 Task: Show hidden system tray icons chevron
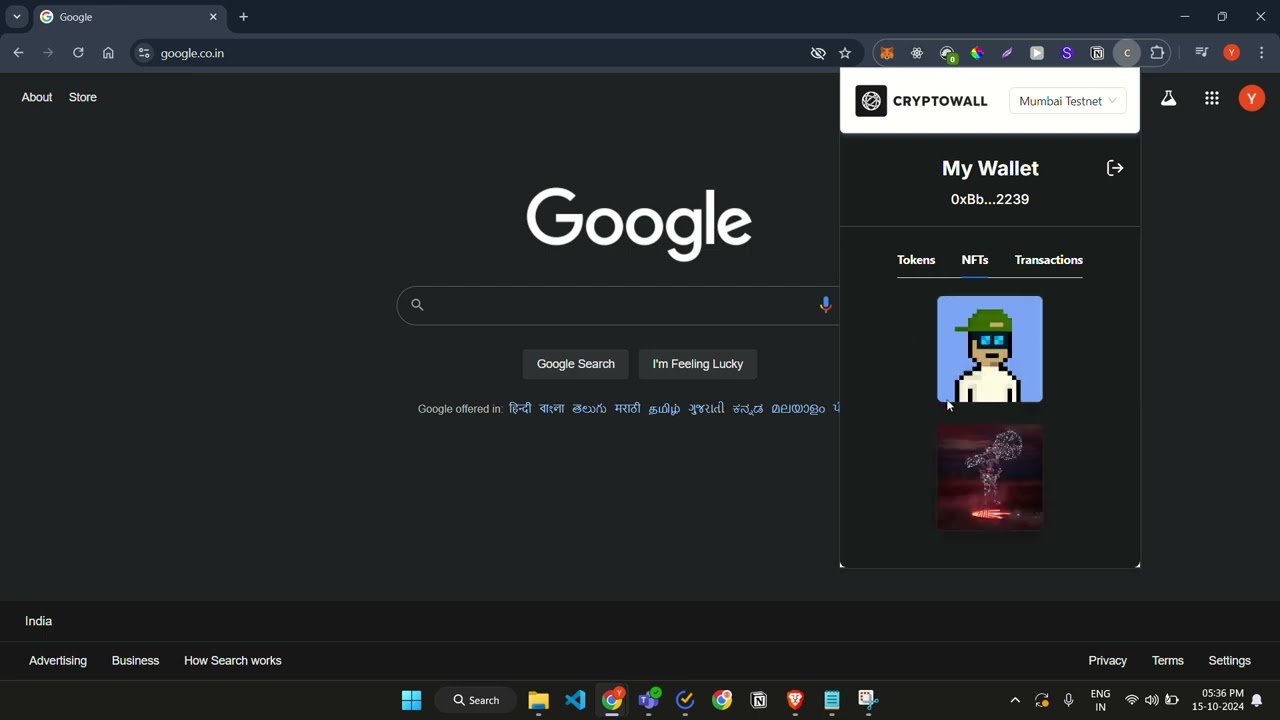click(1015, 701)
